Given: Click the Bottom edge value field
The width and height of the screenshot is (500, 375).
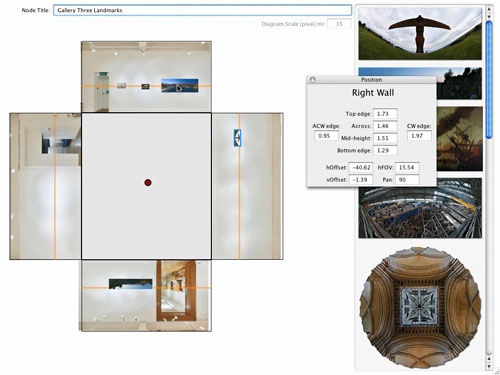Looking at the screenshot, I should click(x=385, y=150).
